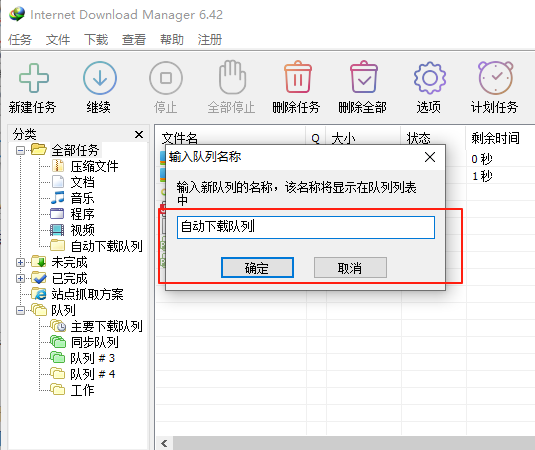Close the 输入队列名称 dialog
Viewport: 535px width, 450px height.
tap(430, 157)
